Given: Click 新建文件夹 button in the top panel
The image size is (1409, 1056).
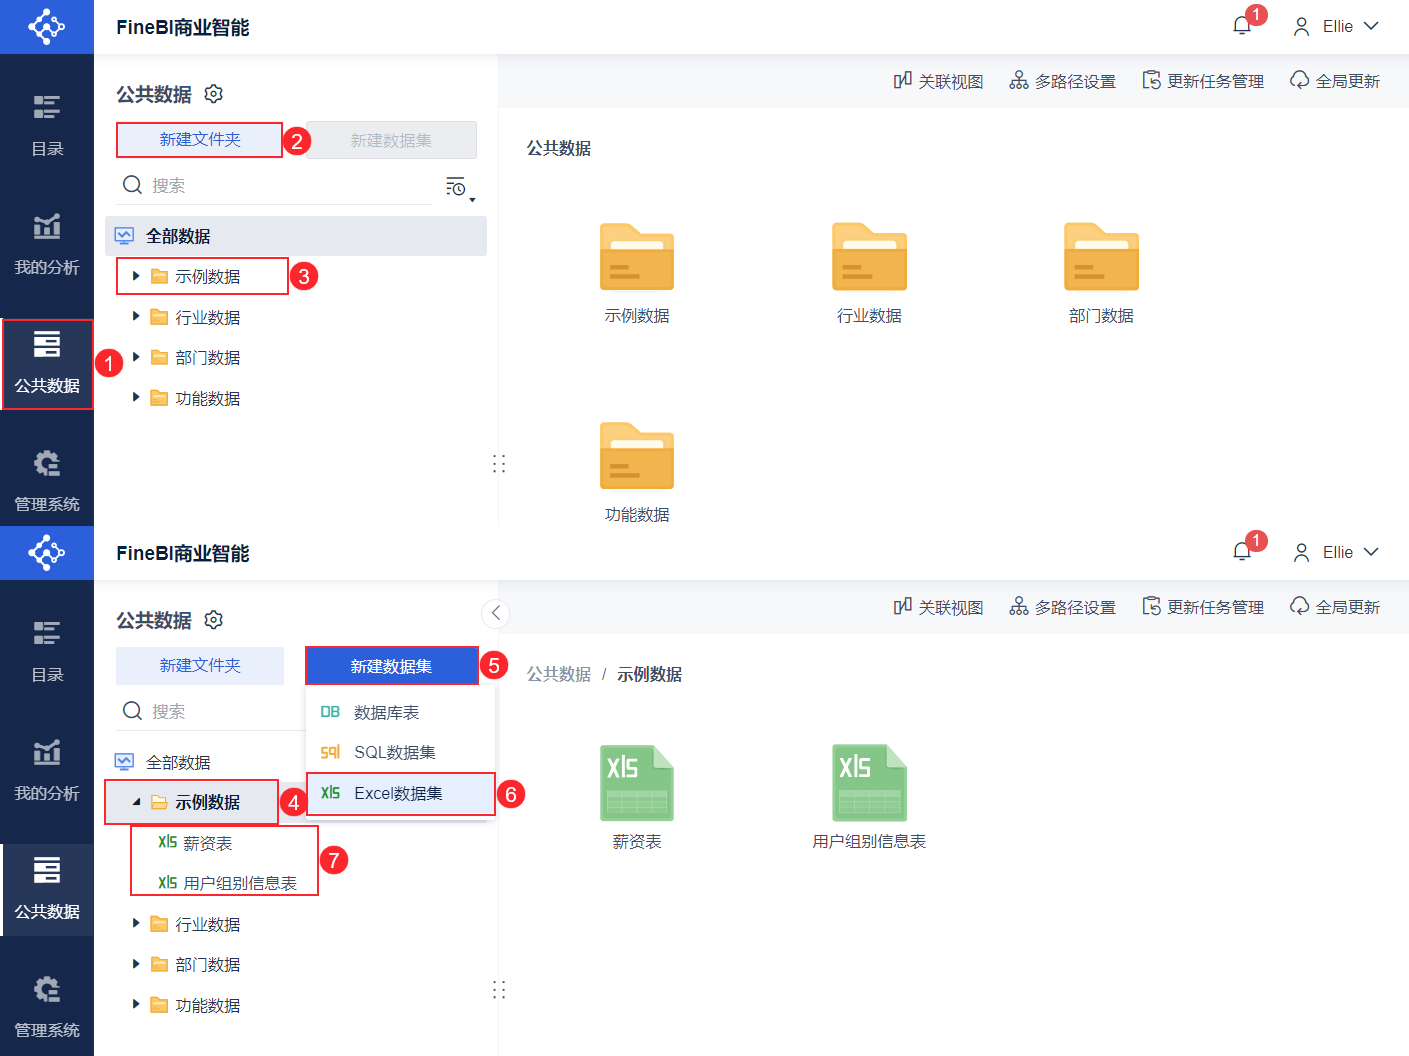Looking at the screenshot, I should tap(200, 139).
